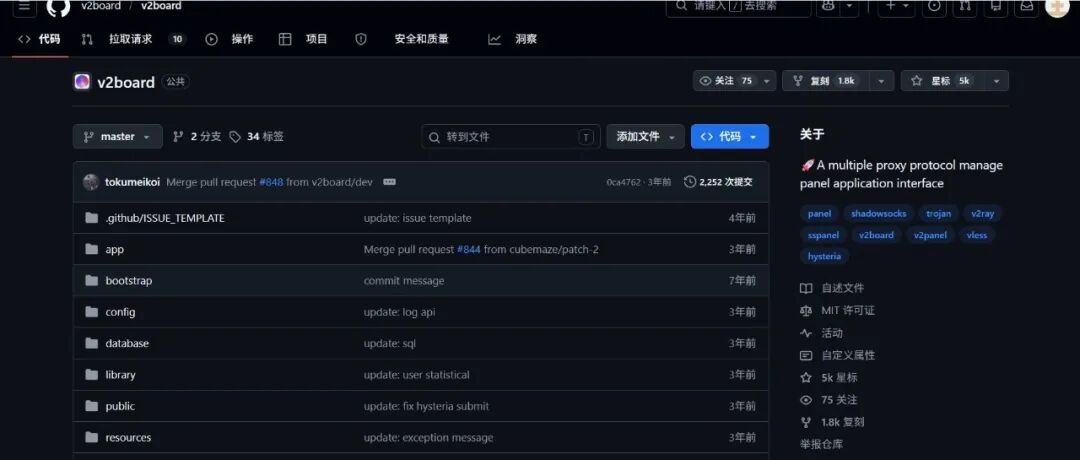Open 活动 activity pulse link
This screenshot has width=1080, height=460.
pos(822,333)
